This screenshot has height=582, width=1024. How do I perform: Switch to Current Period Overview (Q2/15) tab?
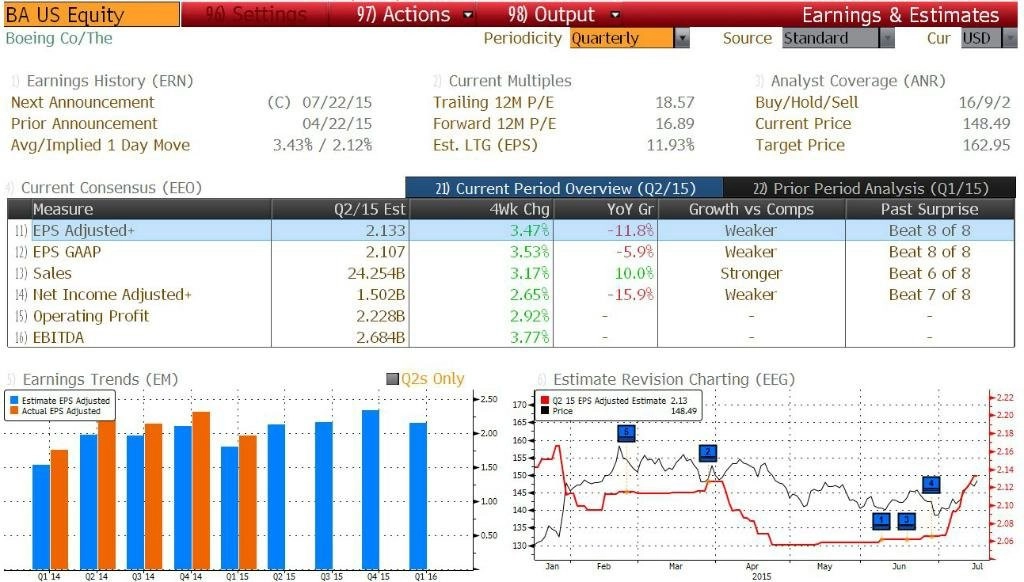(x=564, y=188)
